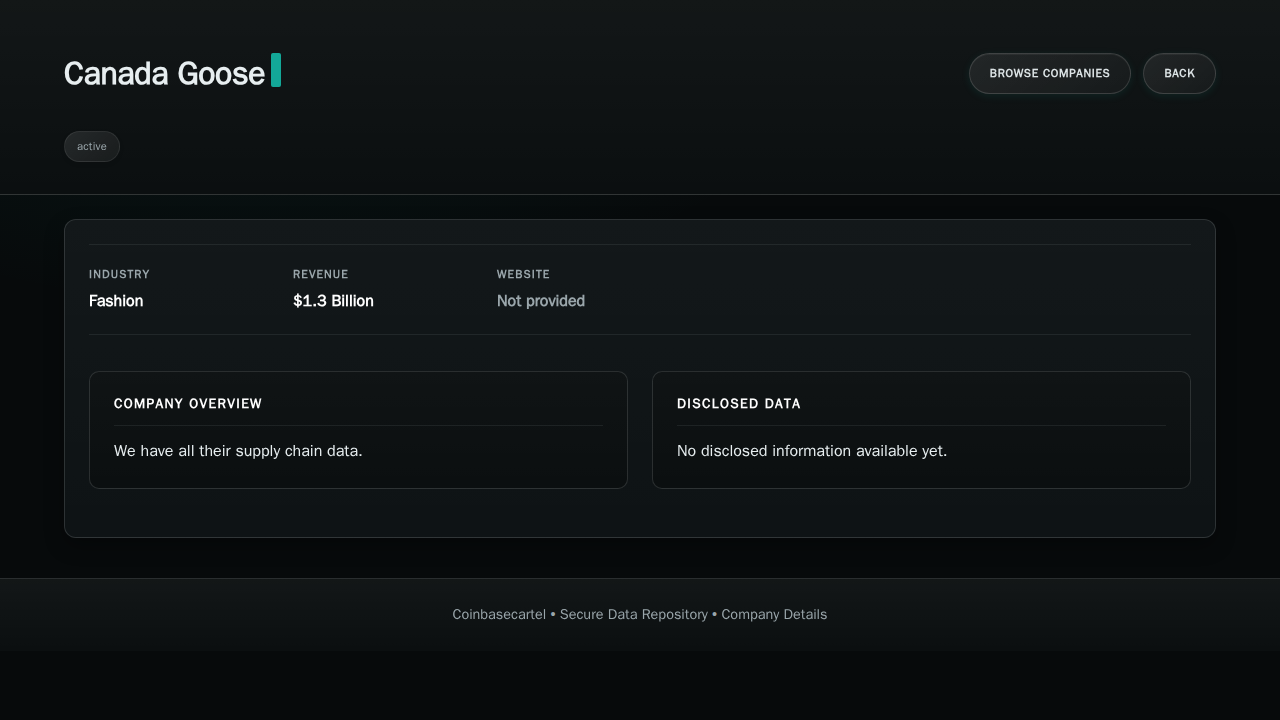Click the green cursor block beside the title

point(276,70)
